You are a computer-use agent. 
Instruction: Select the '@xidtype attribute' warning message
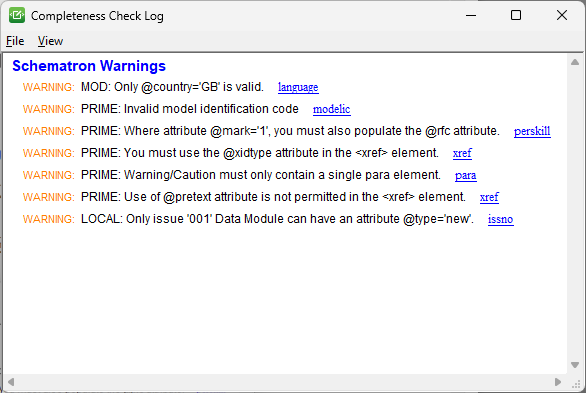[x=260, y=153]
